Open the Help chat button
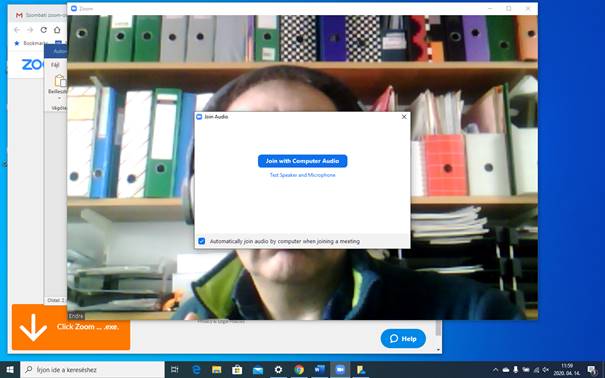 coord(403,339)
